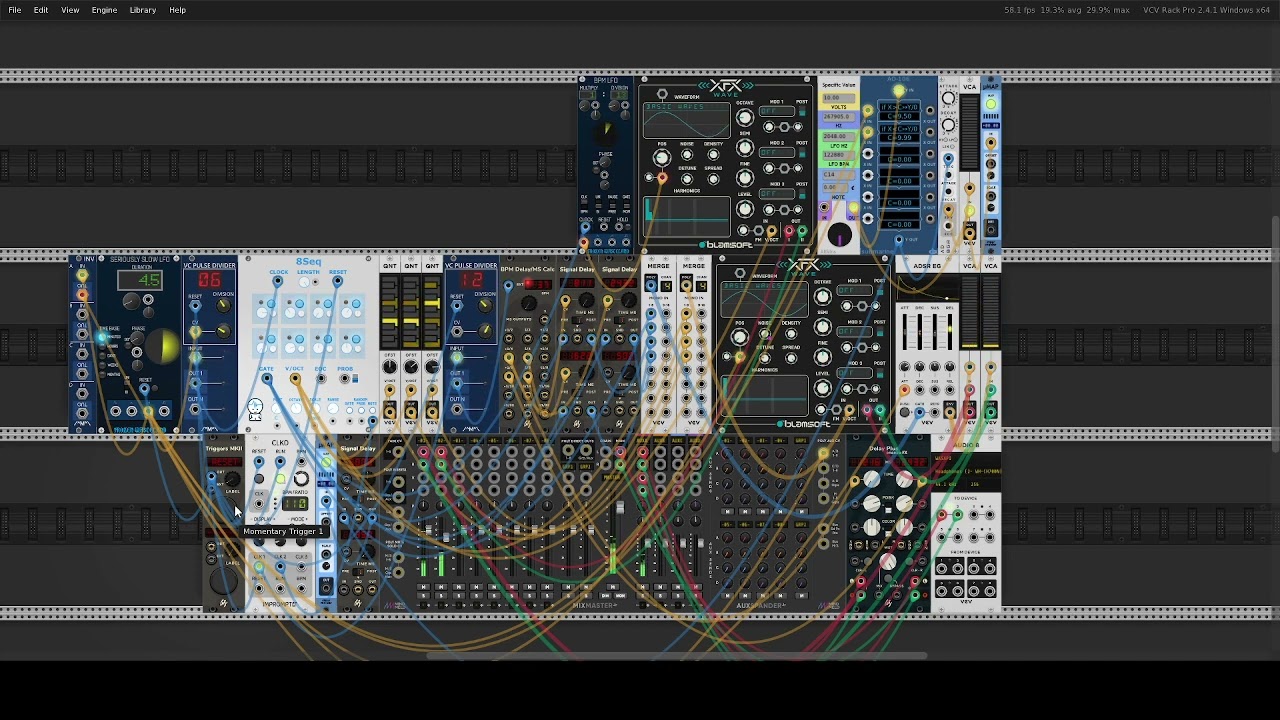Click the master fader on MixMaster
This screenshot has height=720, width=1280.
[620, 507]
